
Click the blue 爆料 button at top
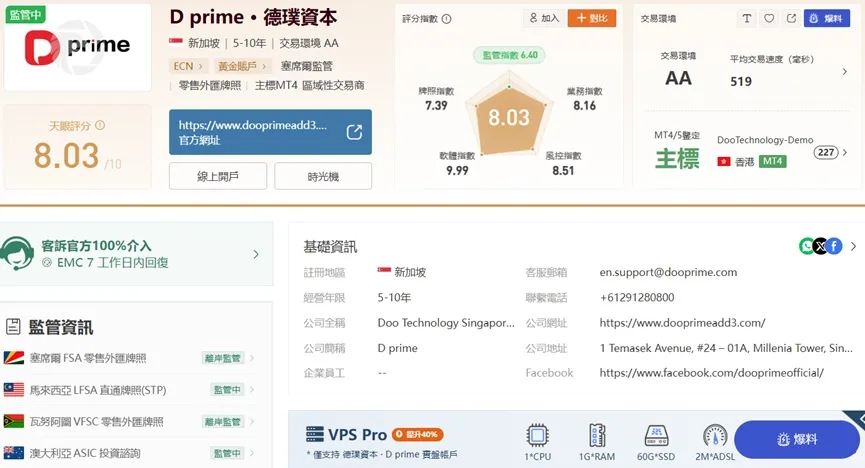827,18
